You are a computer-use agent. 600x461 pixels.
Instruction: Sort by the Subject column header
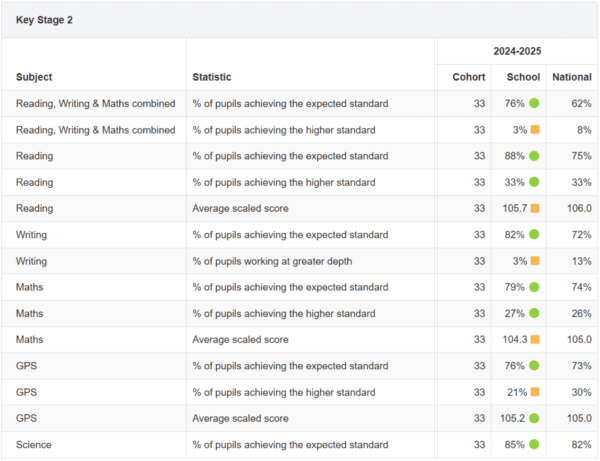(x=34, y=77)
